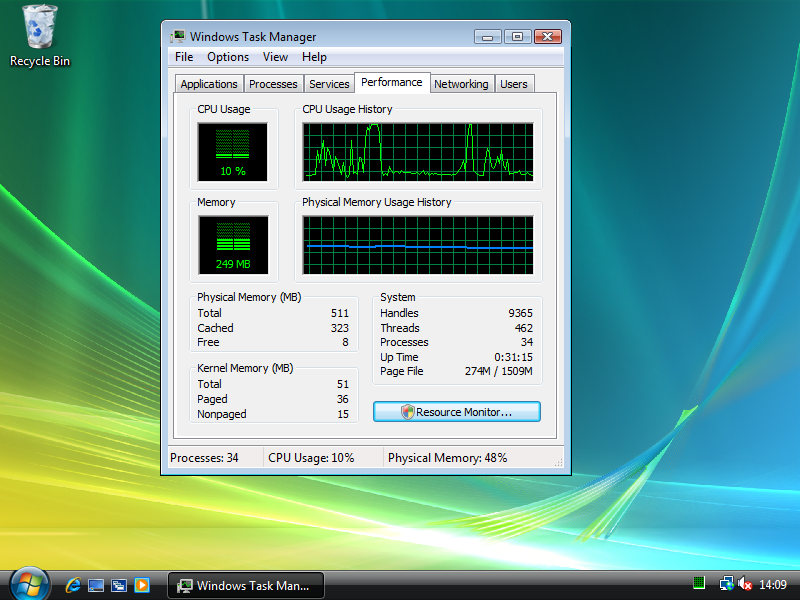Click the Resource Monitor button

click(457, 412)
